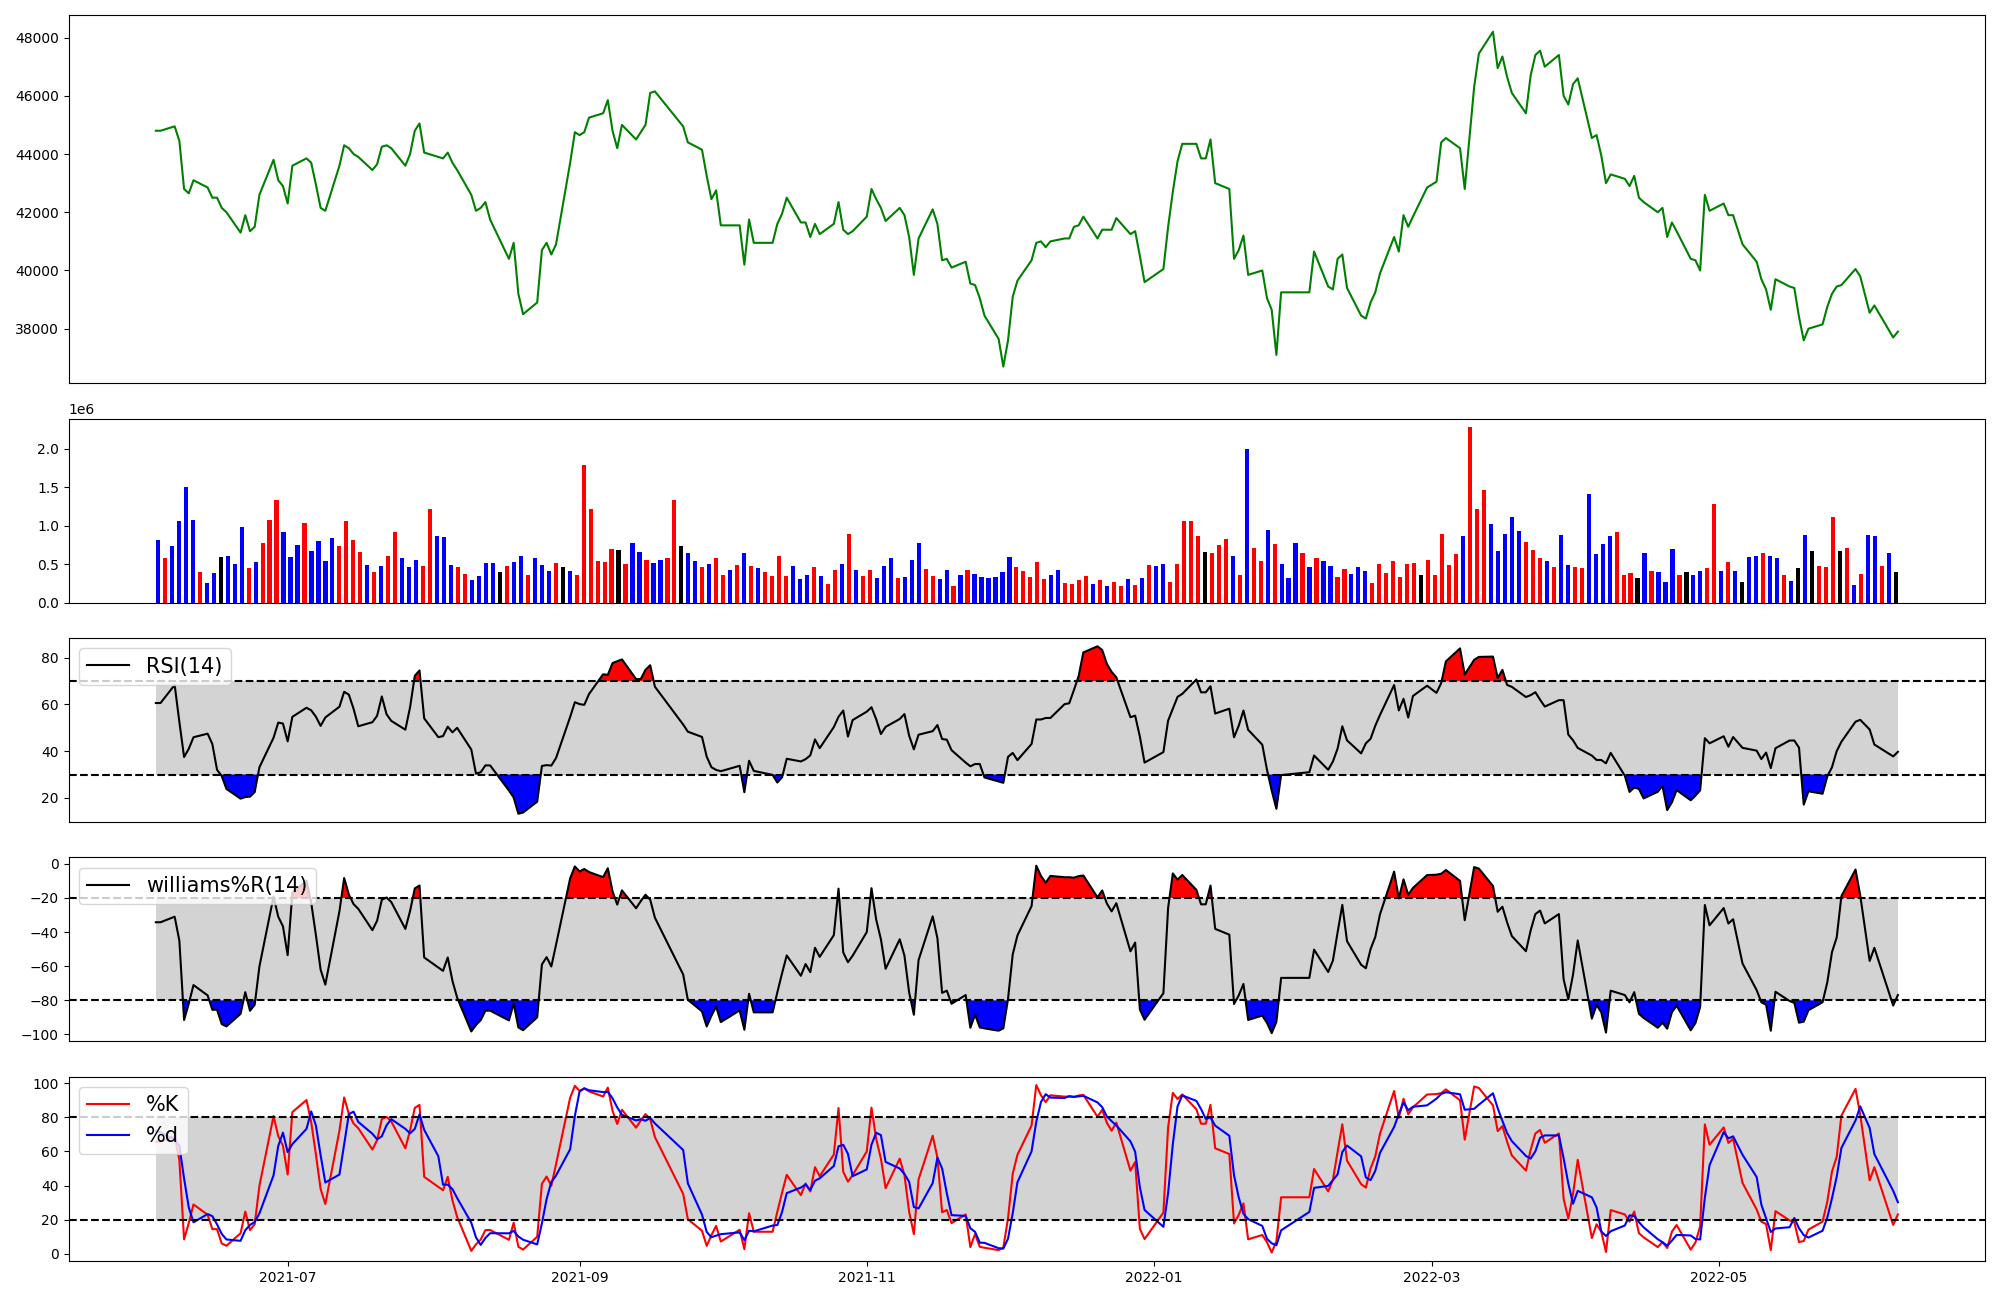The height and width of the screenshot is (1300, 2000).
Task: Click the 2021-11 date tick label
Action: (x=866, y=1277)
